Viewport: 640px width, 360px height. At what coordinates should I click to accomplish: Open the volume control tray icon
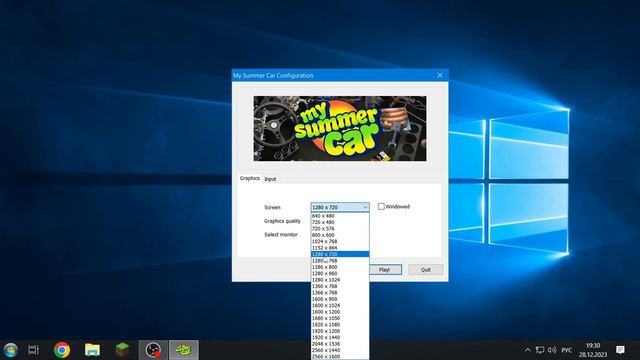tap(552, 350)
